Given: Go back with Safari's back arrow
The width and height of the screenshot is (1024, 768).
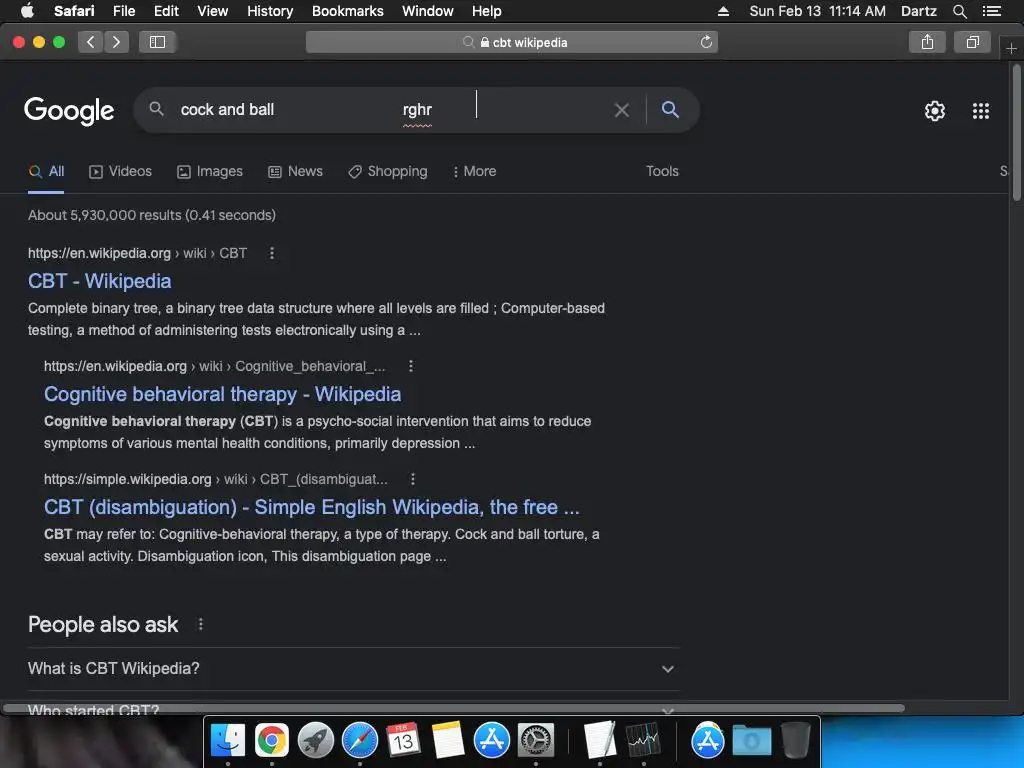Looking at the screenshot, I should coord(91,42).
